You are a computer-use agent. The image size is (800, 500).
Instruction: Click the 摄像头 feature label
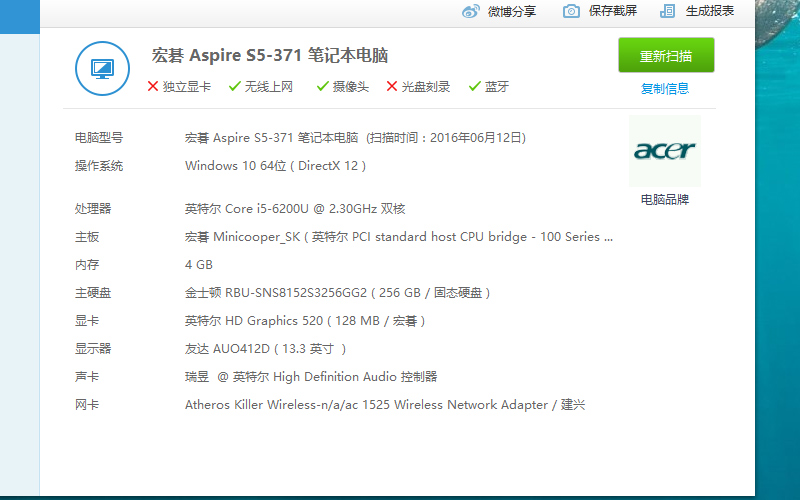(x=351, y=87)
